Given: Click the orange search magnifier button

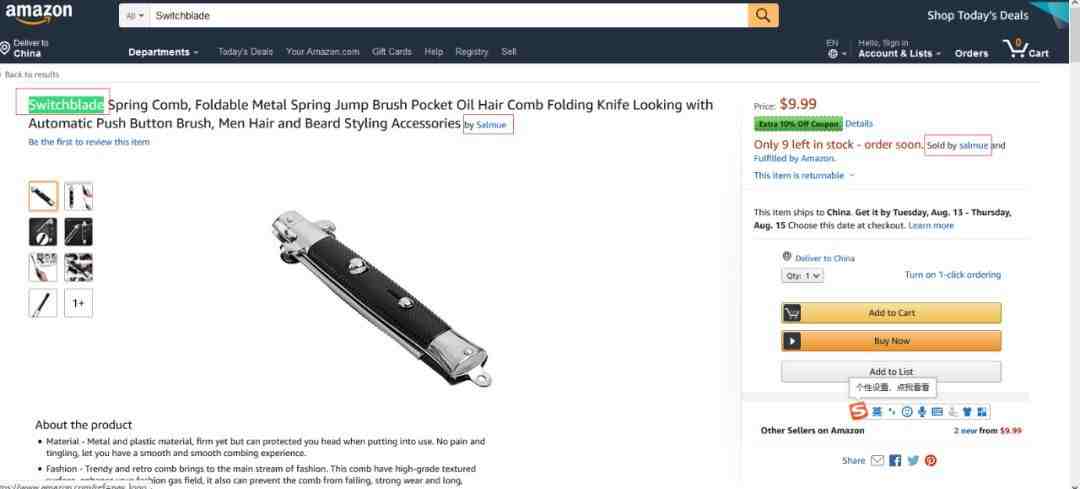Looking at the screenshot, I should point(763,15).
